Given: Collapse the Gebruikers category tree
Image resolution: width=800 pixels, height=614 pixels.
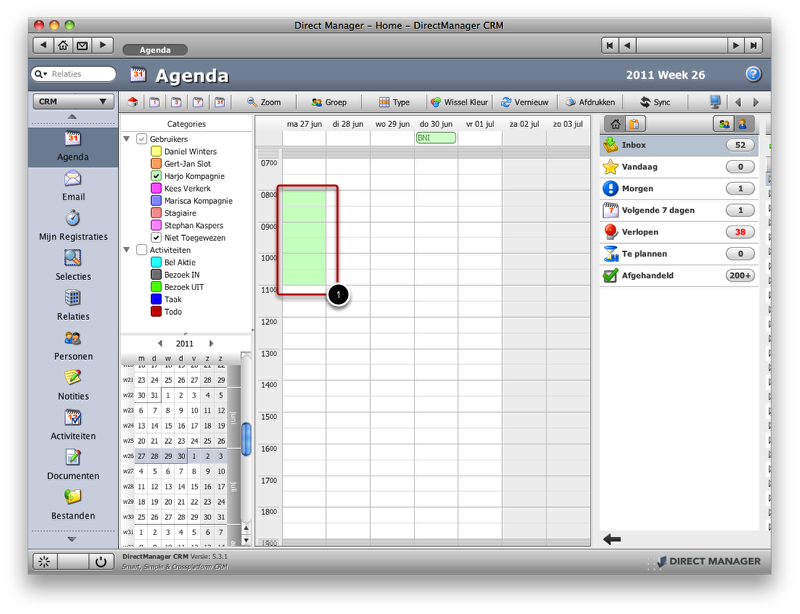Looking at the screenshot, I should tap(127, 139).
